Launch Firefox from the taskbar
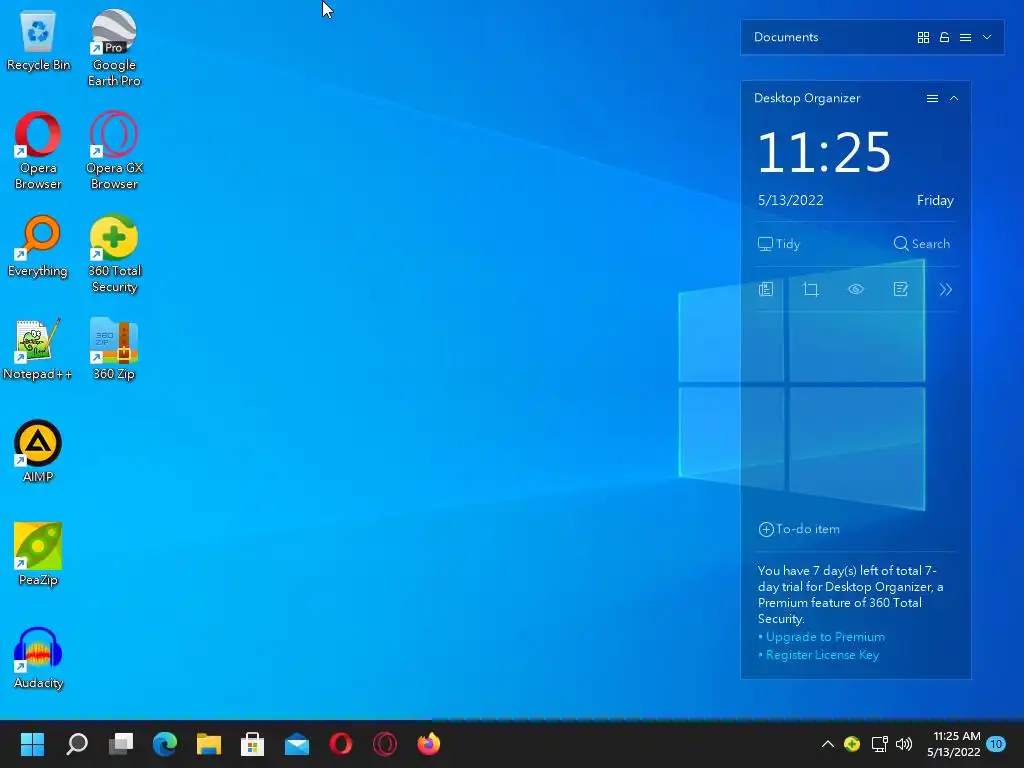 click(x=428, y=744)
